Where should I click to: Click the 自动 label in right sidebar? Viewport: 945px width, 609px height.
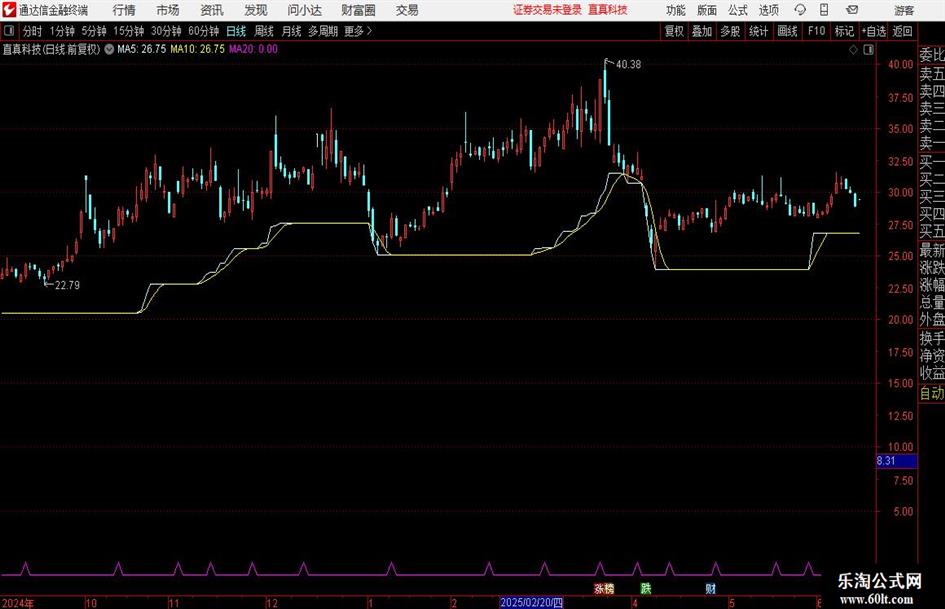click(932, 393)
